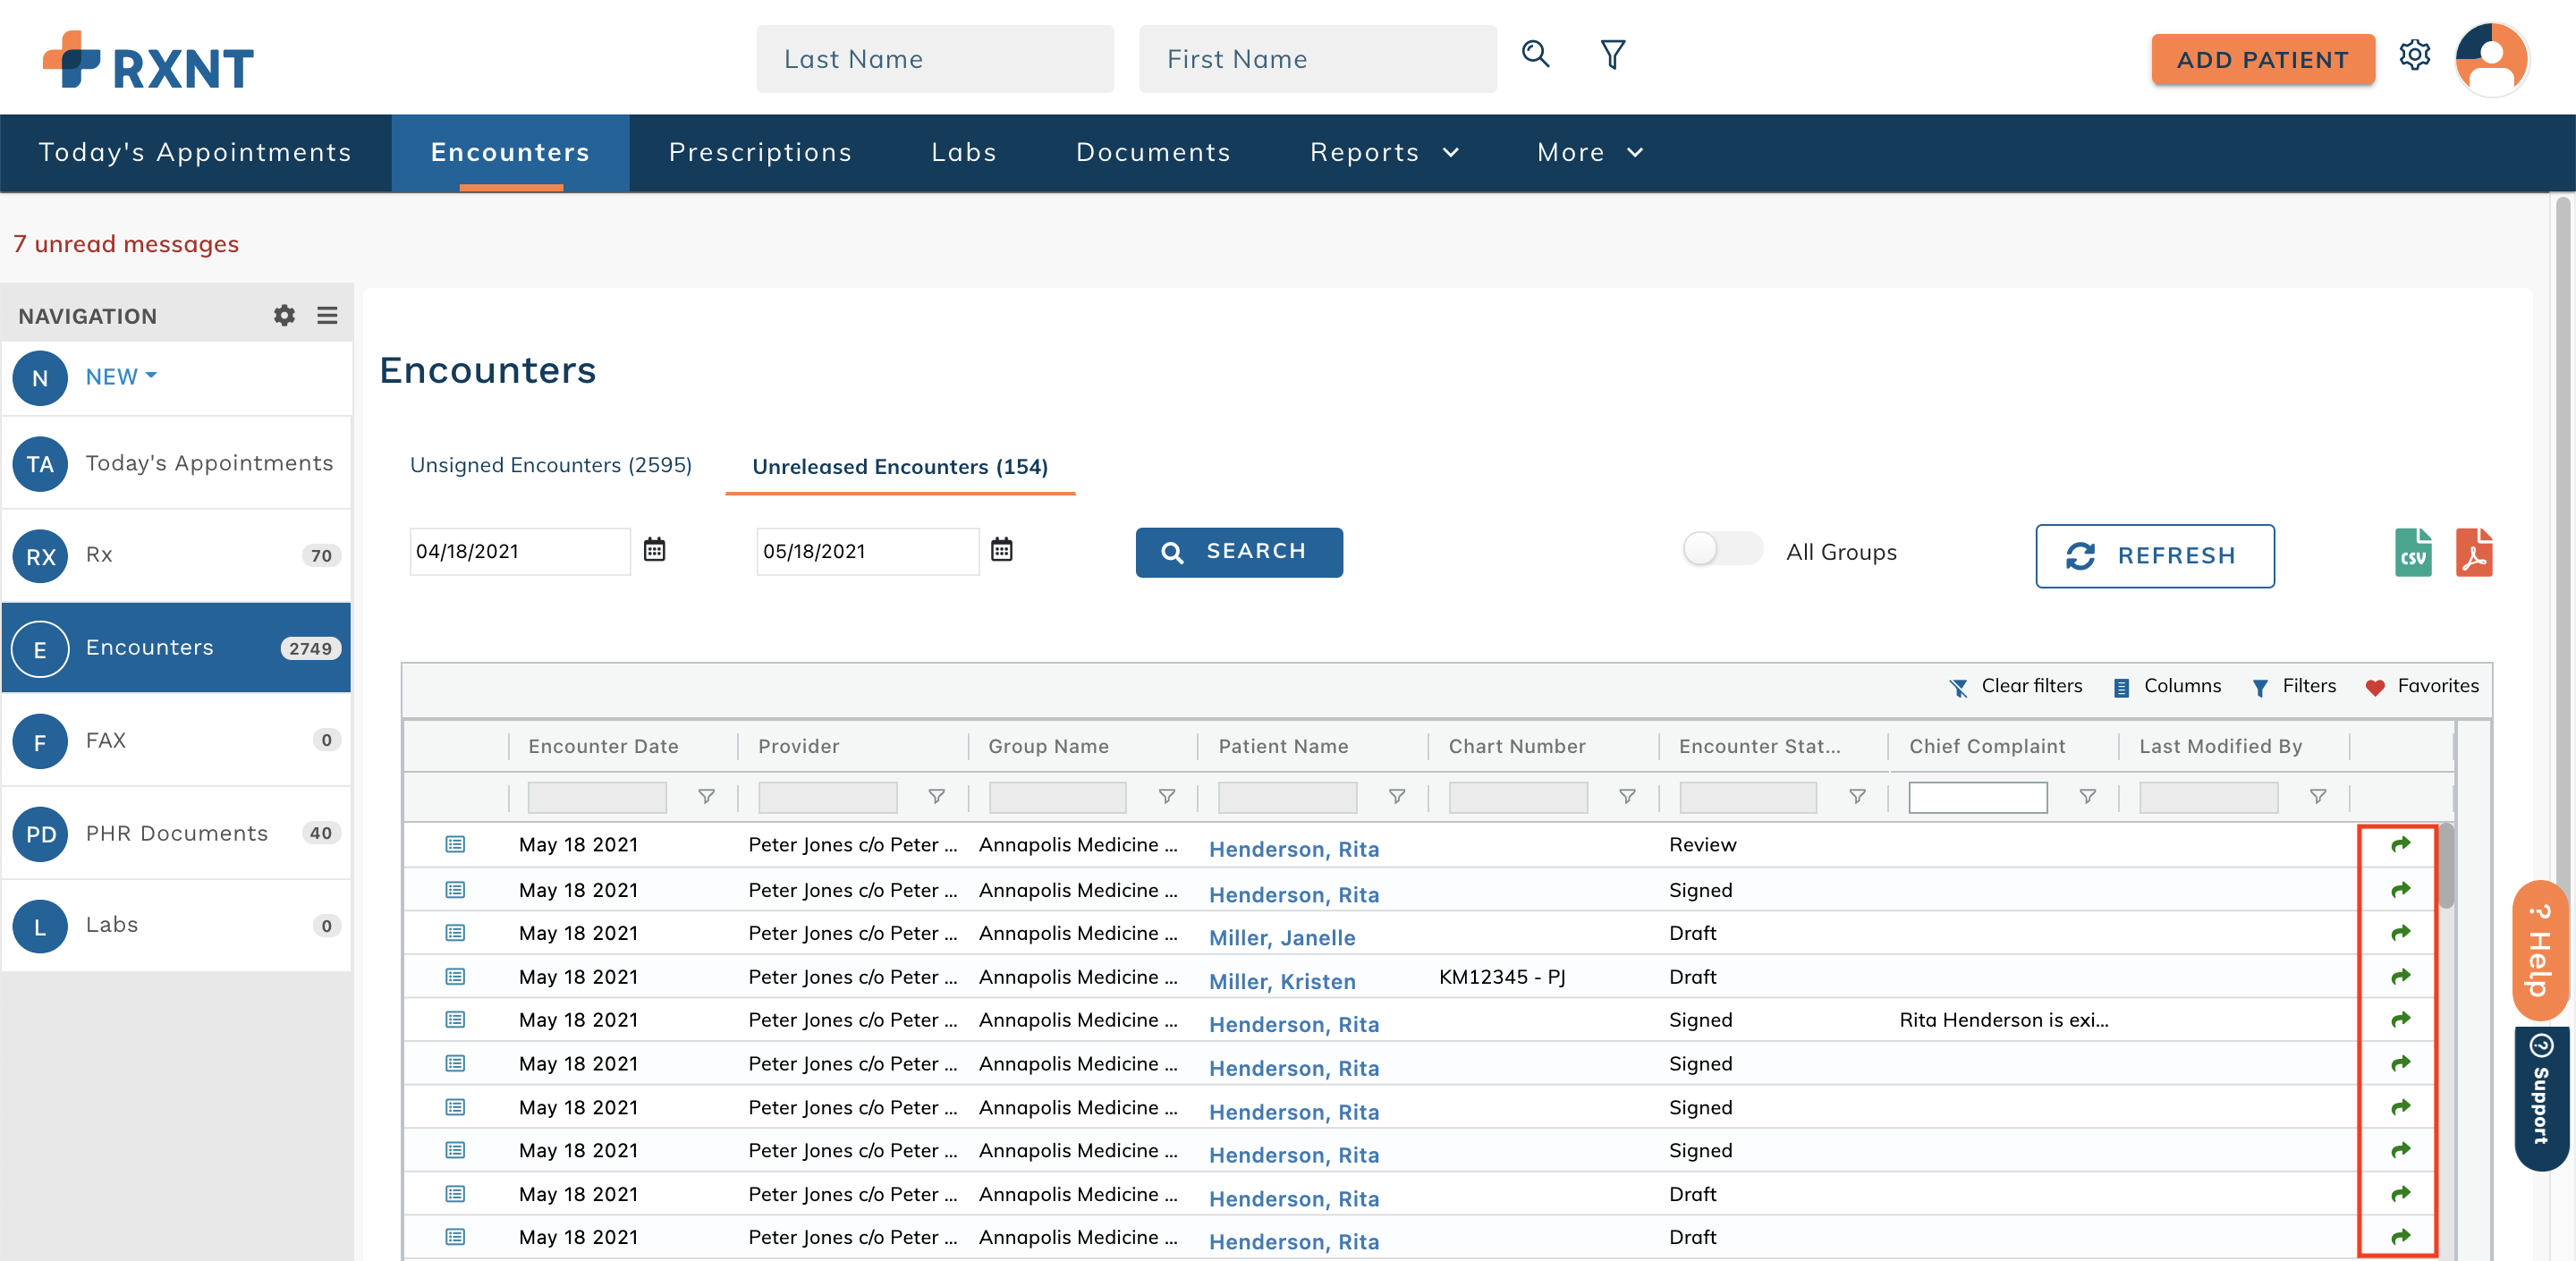Select Unsigned Encounters (2595) tab
Screen dimensions: 2576x1261
point(551,466)
